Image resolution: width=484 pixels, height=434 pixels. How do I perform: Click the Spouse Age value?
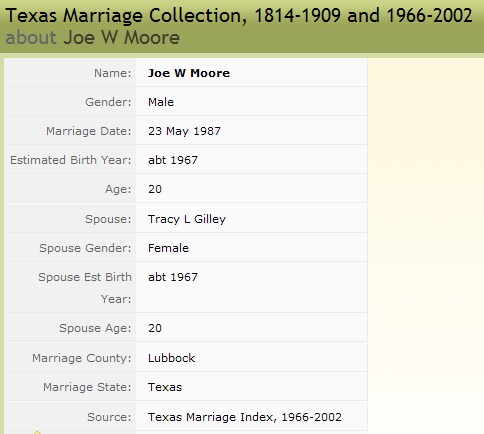[x=155, y=328]
